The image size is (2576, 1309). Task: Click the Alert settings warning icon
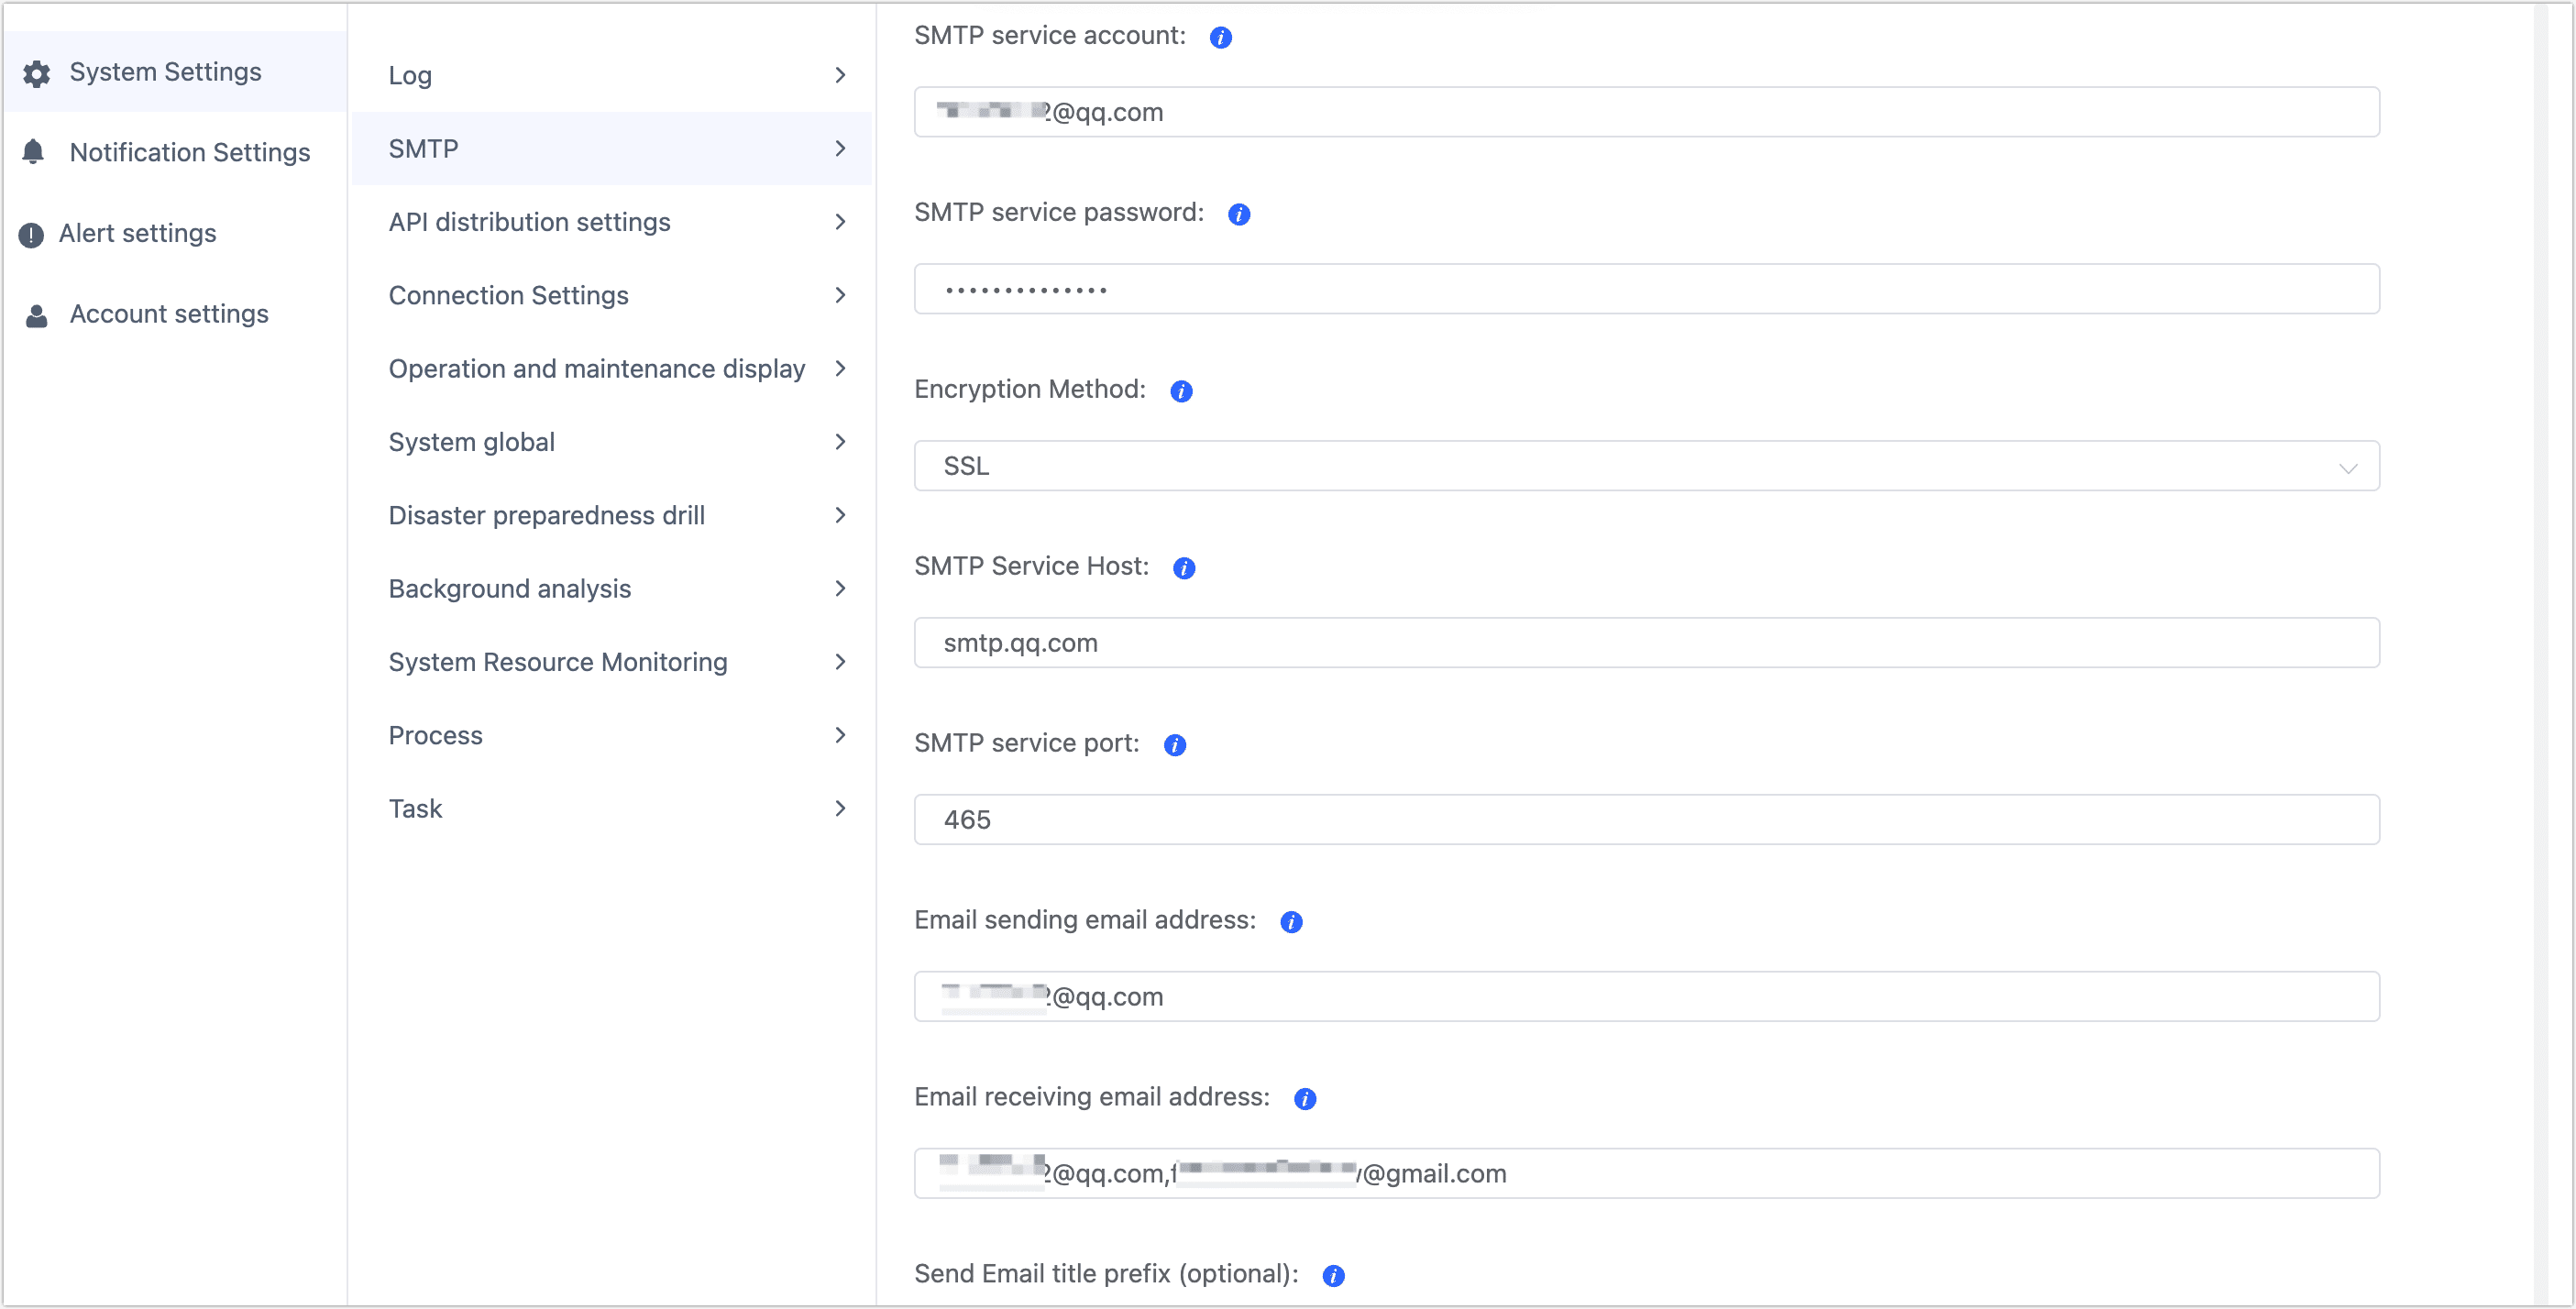click(x=37, y=234)
